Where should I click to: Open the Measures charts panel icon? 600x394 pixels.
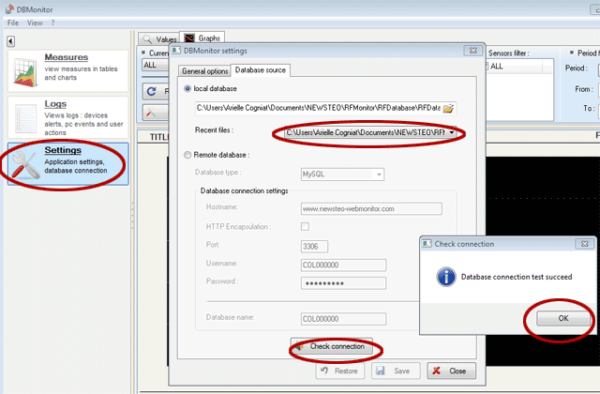click(x=25, y=72)
